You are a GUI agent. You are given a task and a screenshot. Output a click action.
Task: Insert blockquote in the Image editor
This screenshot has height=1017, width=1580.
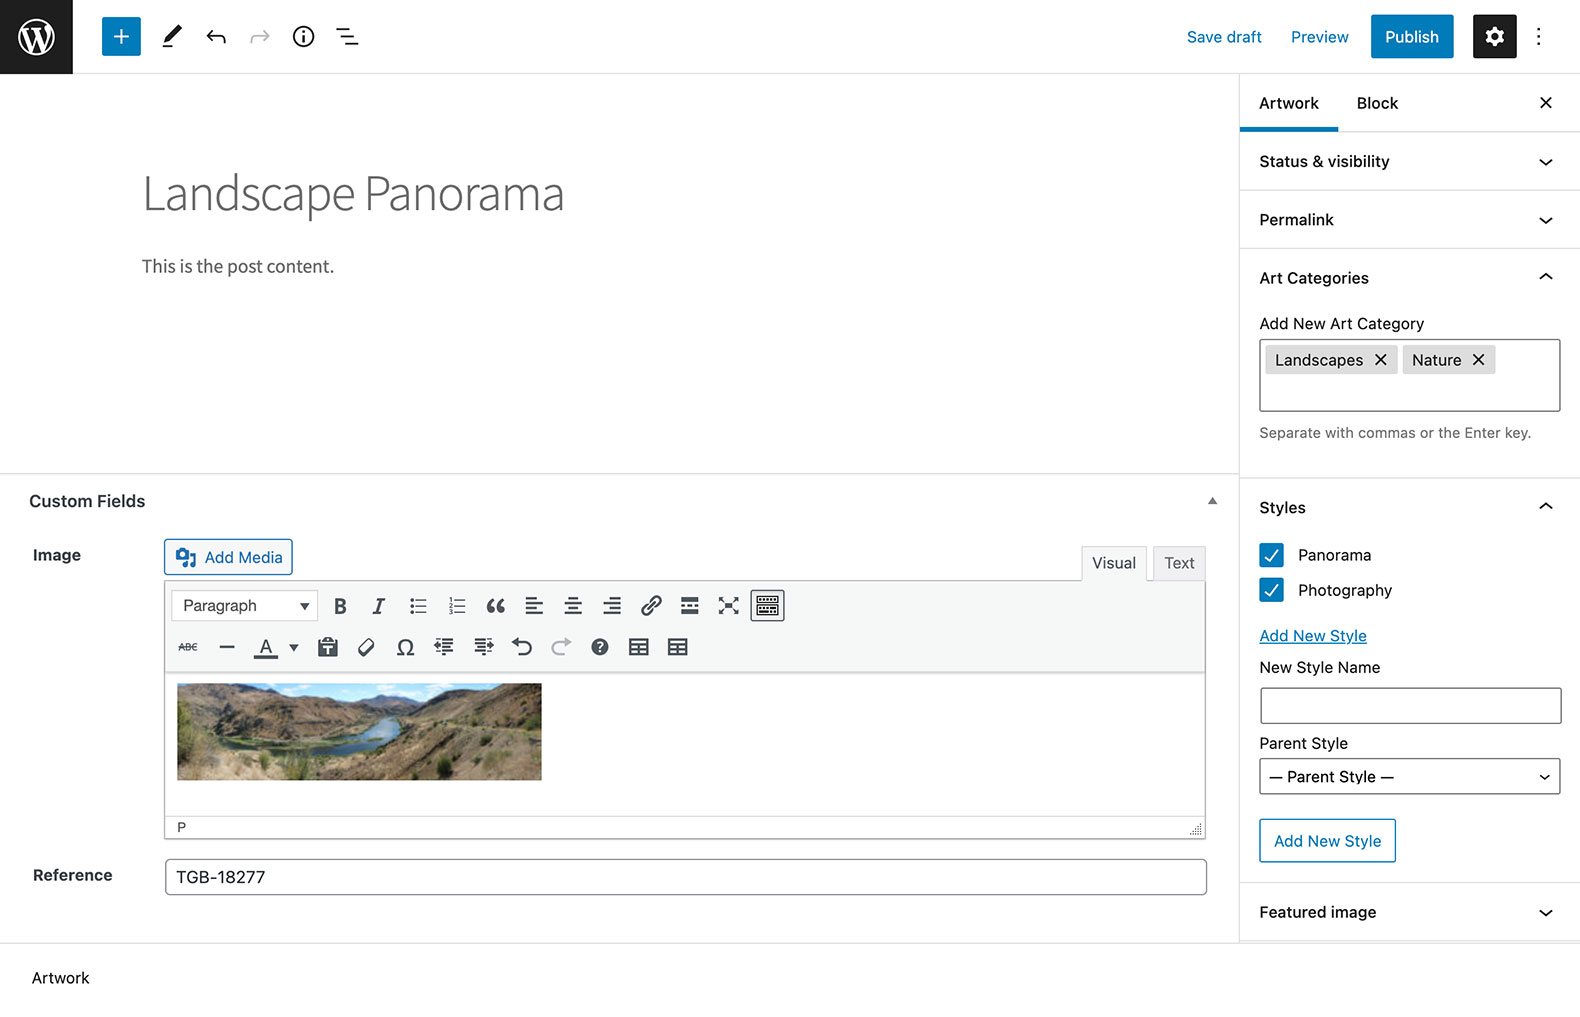[495, 606]
